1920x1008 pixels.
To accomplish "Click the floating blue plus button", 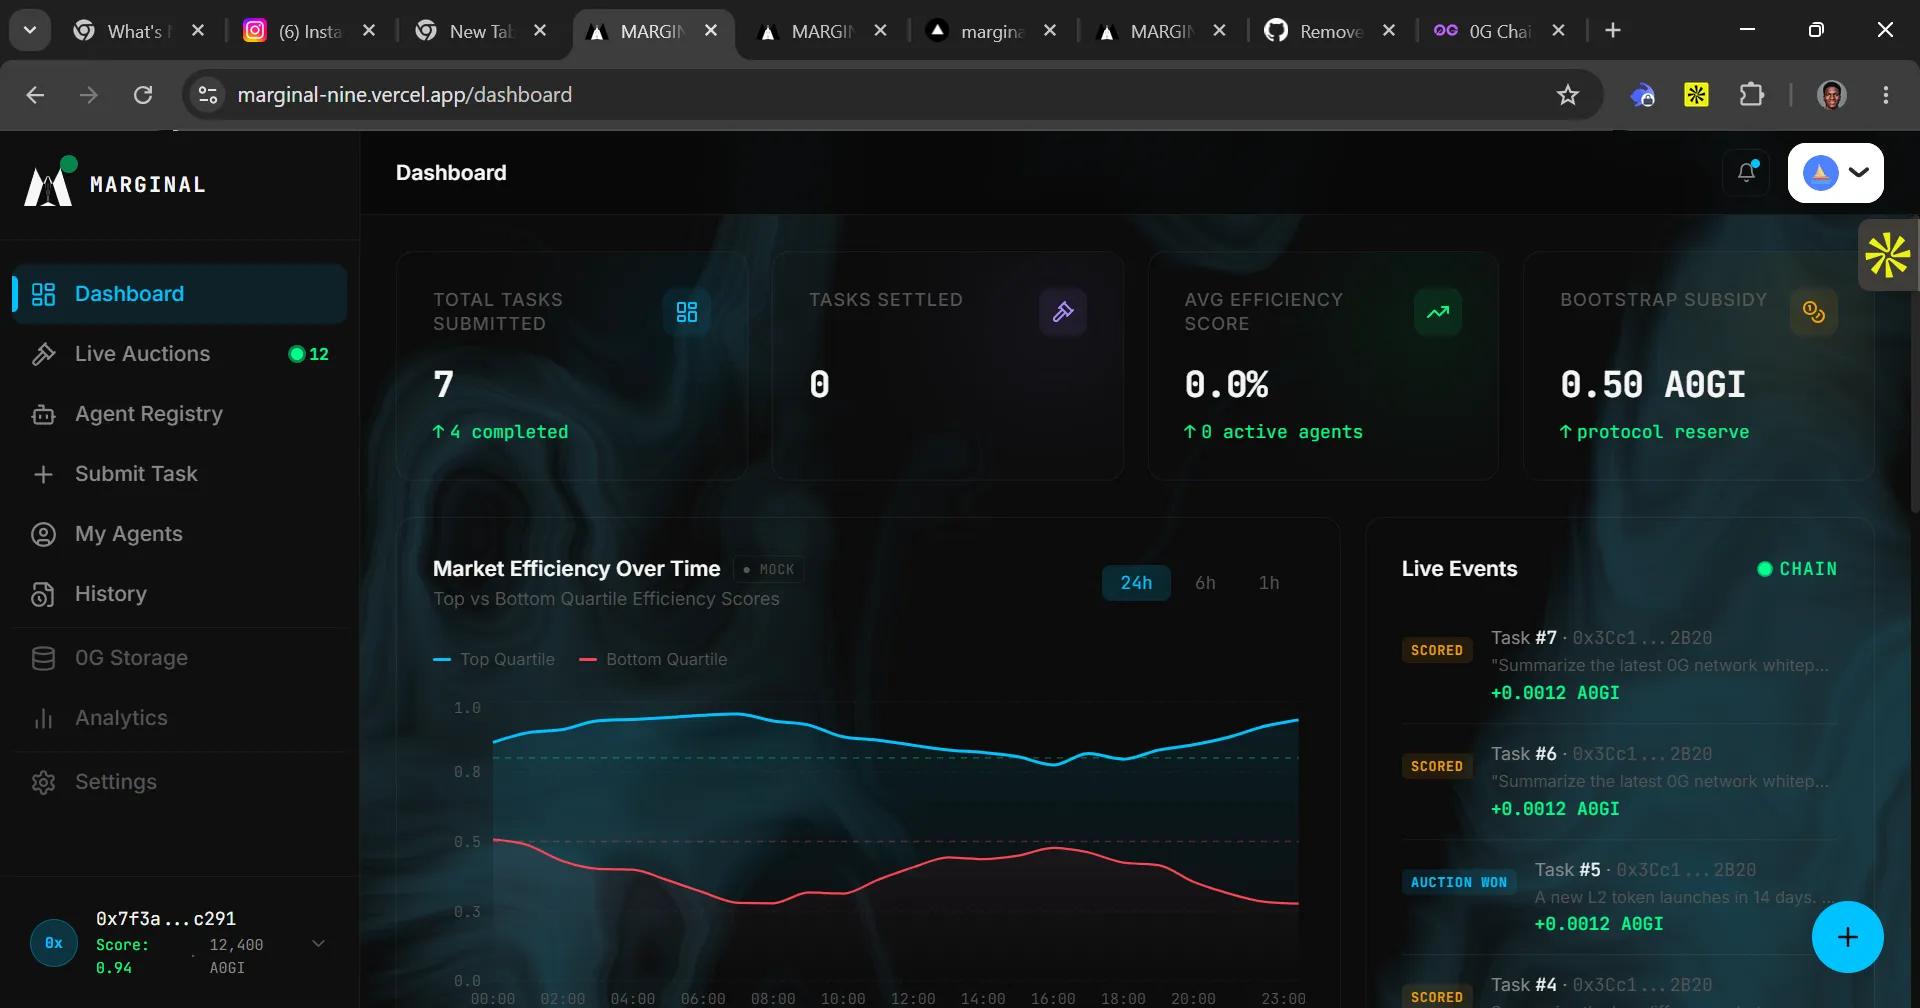I will pyautogui.click(x=1848, y=937).
